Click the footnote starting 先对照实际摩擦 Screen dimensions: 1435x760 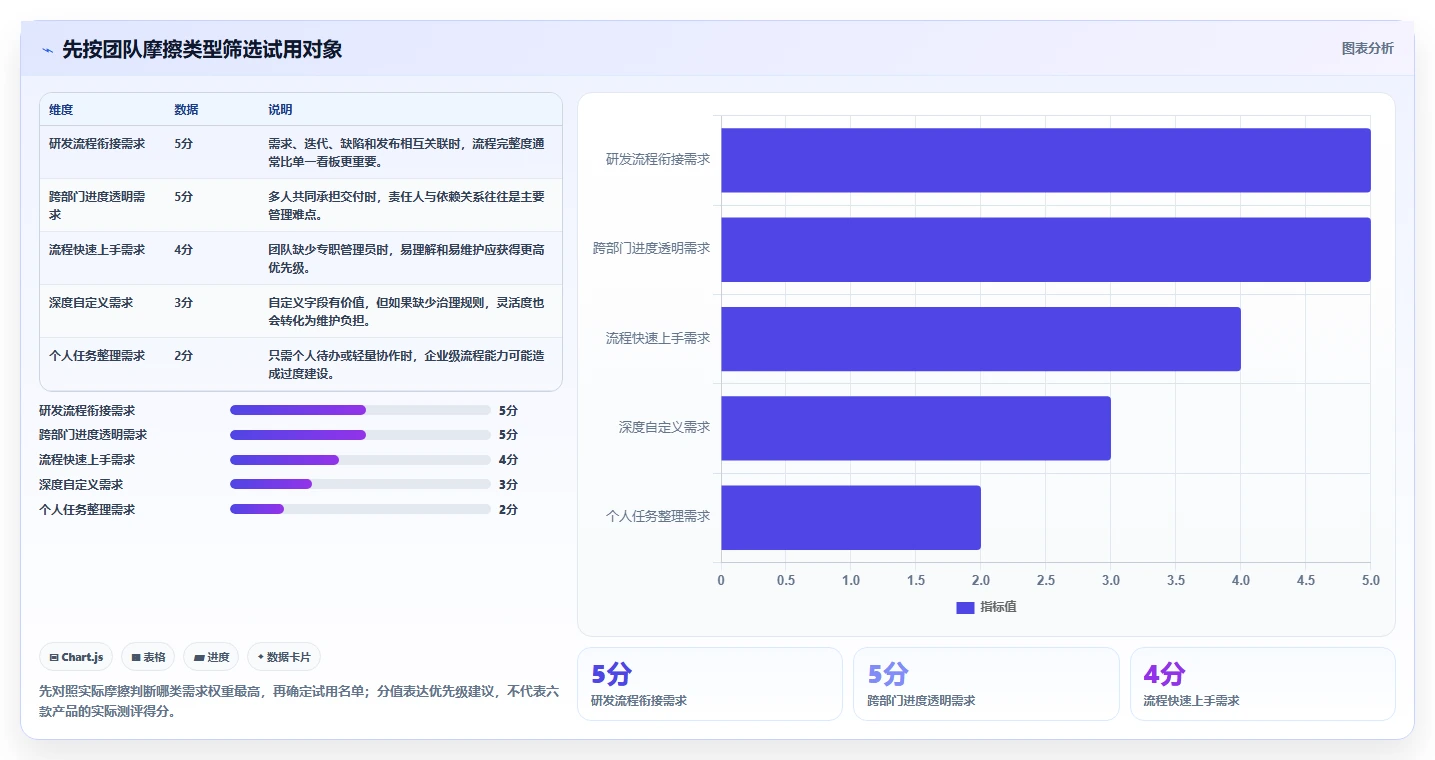pyautogui.click(x=299, y=701)
